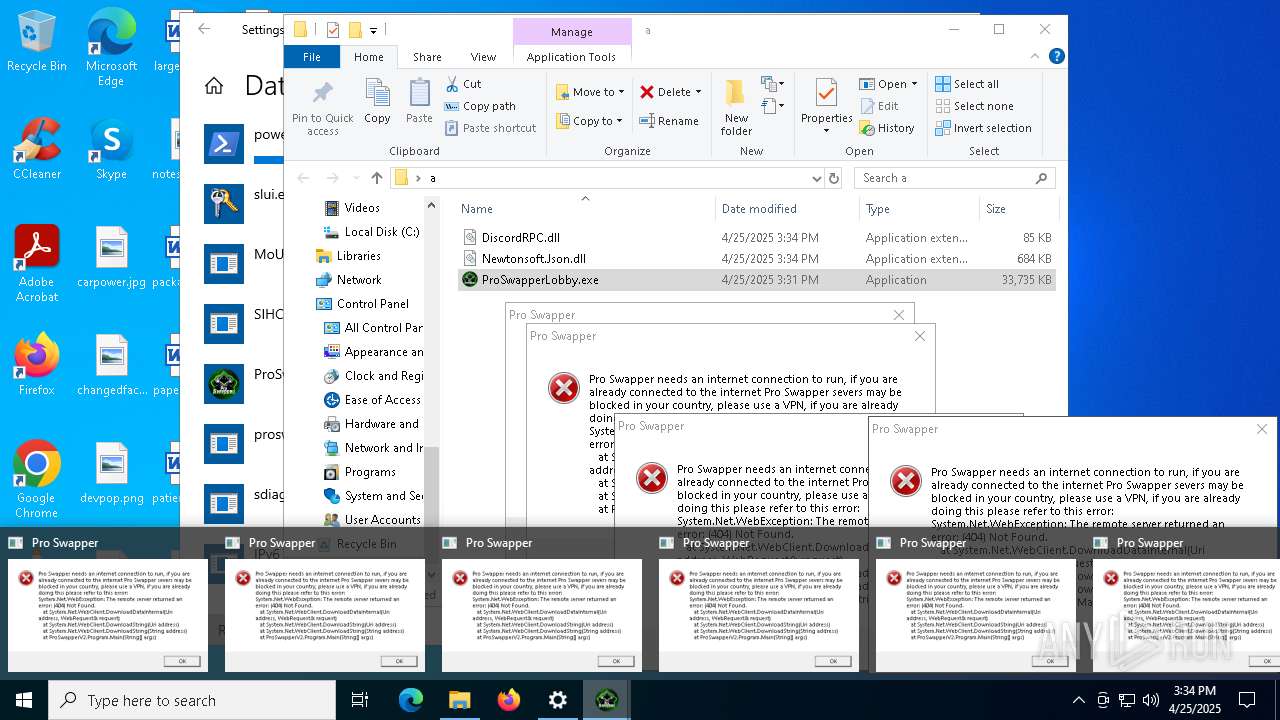Click the Paste ribbon icon
The height and width of the screenshot is (720, 1280).
click(x=419, y=101)
